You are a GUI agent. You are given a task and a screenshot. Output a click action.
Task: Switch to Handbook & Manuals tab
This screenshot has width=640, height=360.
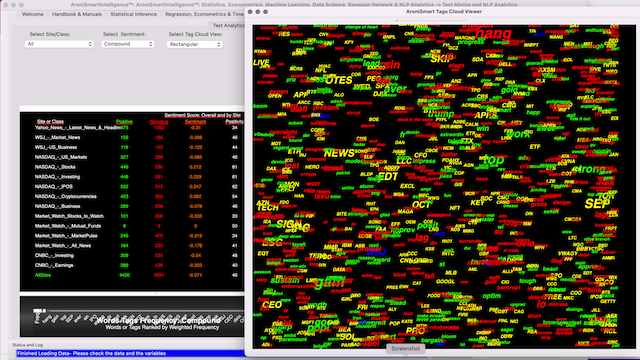pos(77,14)
